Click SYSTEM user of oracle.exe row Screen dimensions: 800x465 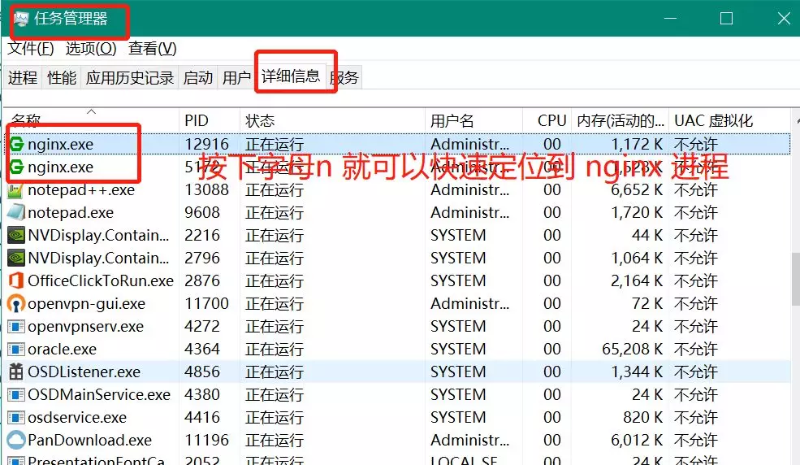458,349
